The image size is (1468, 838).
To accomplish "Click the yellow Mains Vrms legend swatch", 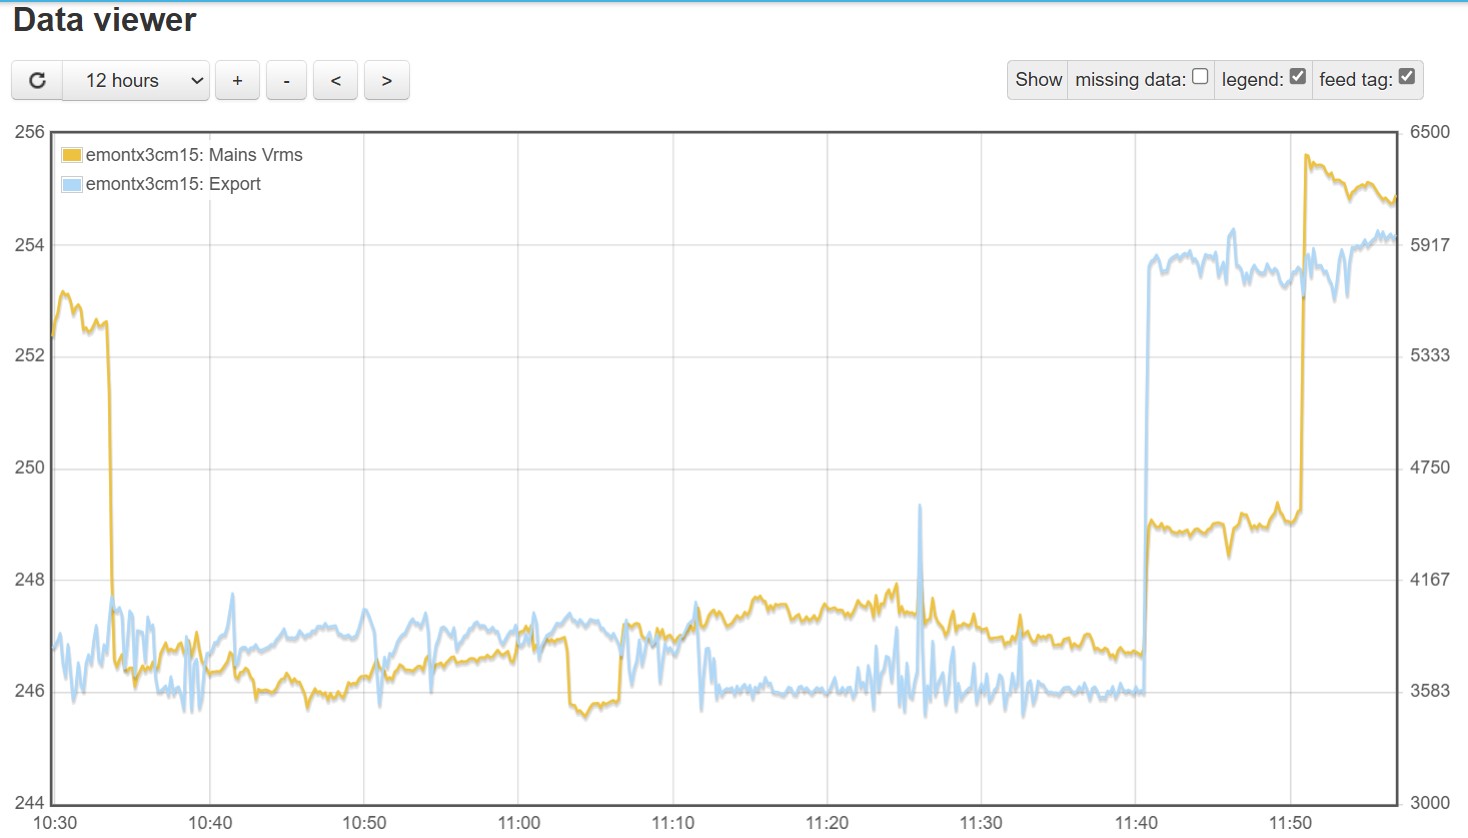I will click(x=72, y=155).
